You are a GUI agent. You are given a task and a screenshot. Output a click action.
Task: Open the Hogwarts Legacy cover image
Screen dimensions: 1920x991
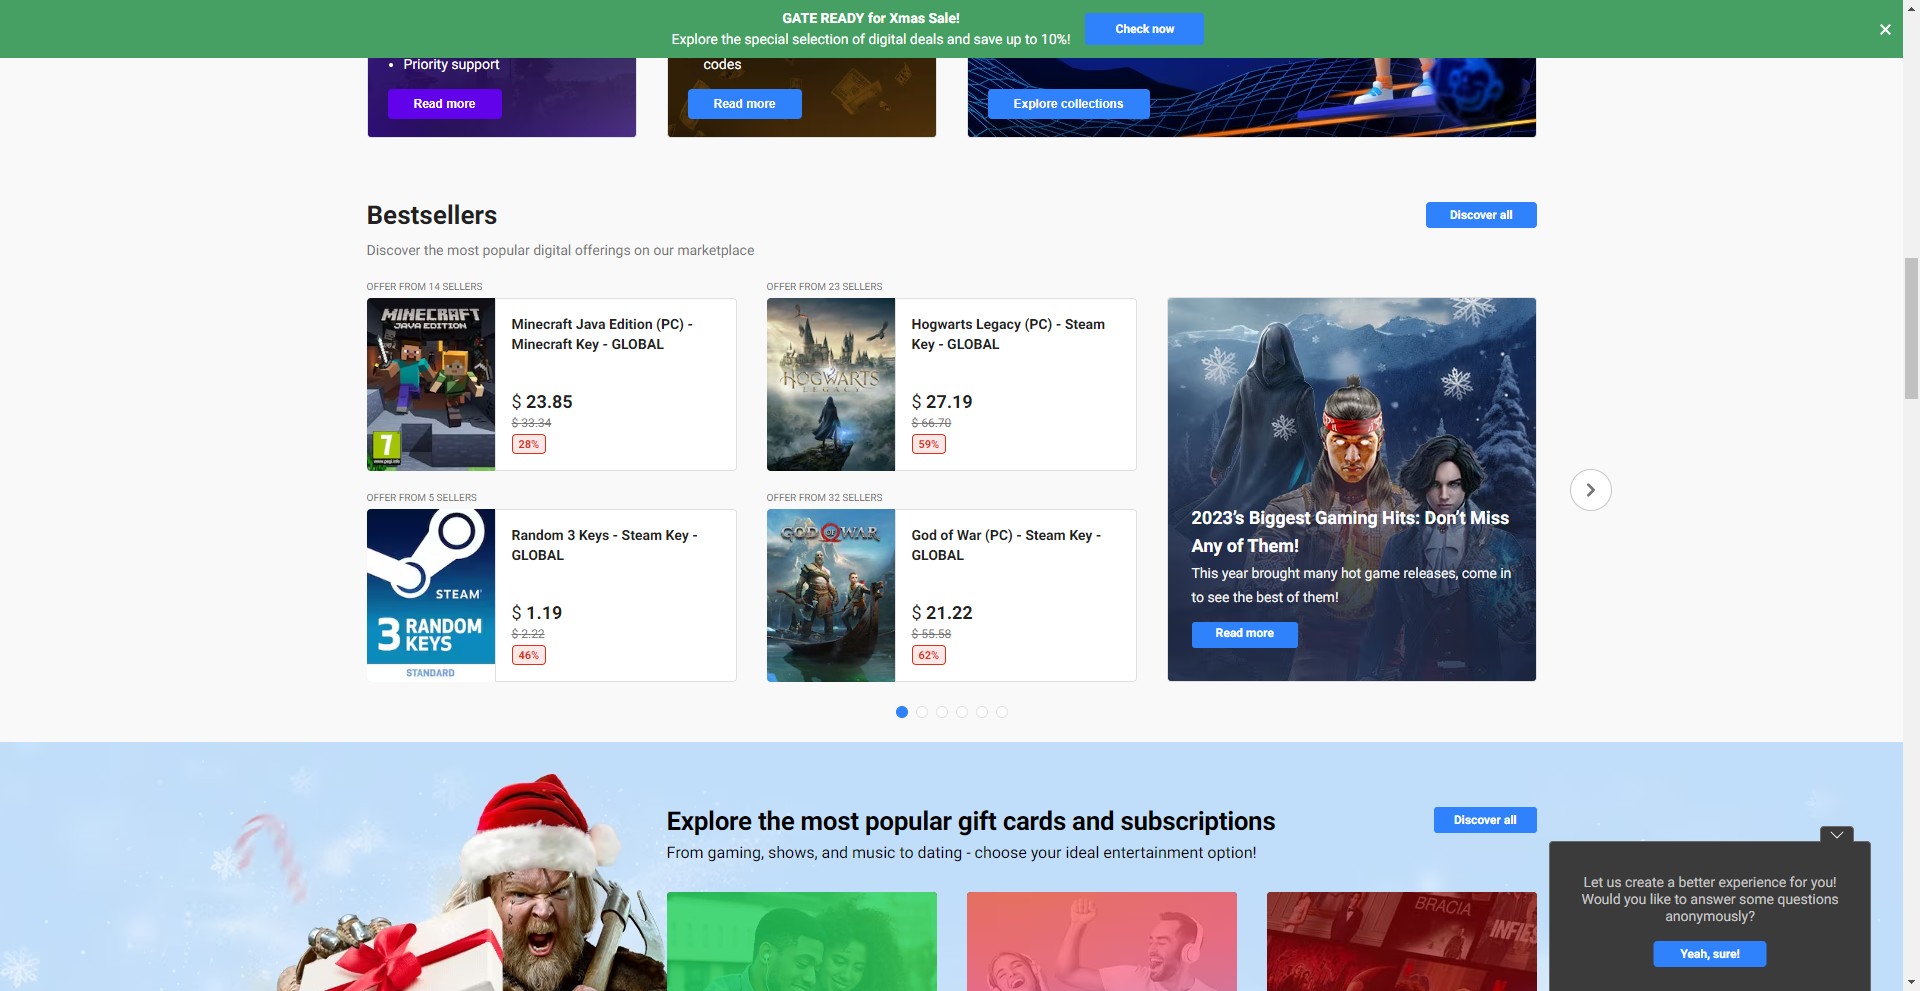point(831,384)
